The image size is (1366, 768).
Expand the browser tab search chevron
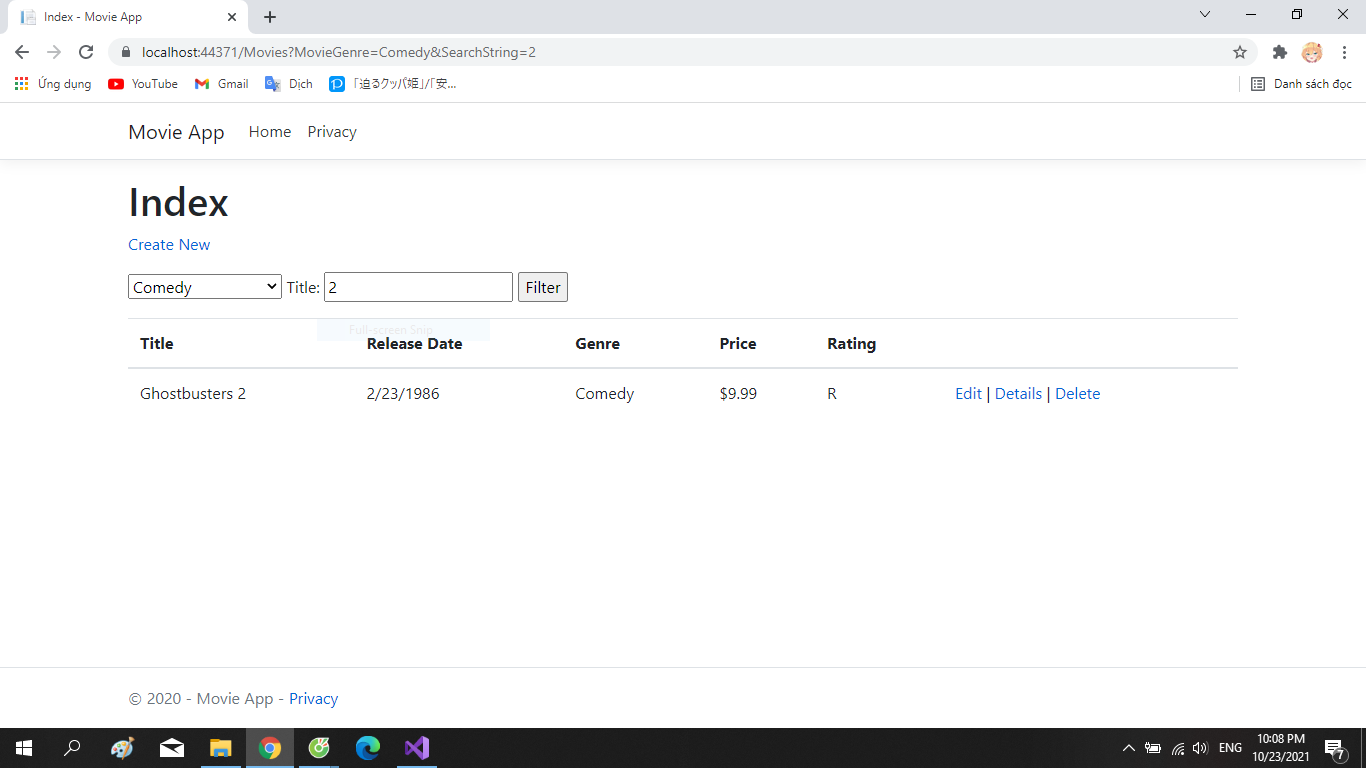tap(1204, 16)
